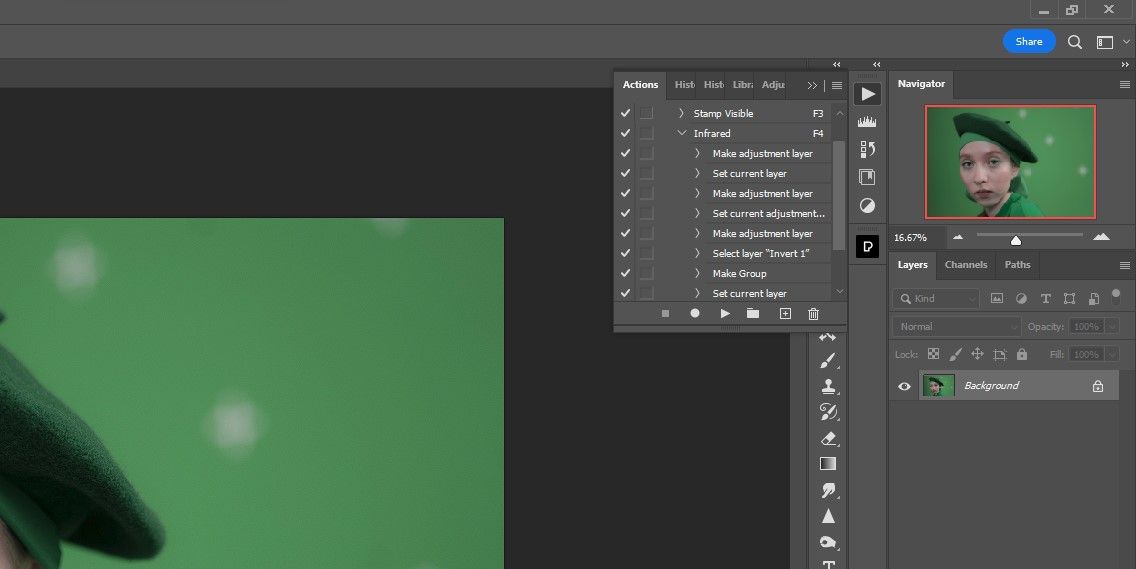1136x569 pixels.
Task: Select the Clone Stamp tool
Action: pyautogui.click(x=828, y=386)
